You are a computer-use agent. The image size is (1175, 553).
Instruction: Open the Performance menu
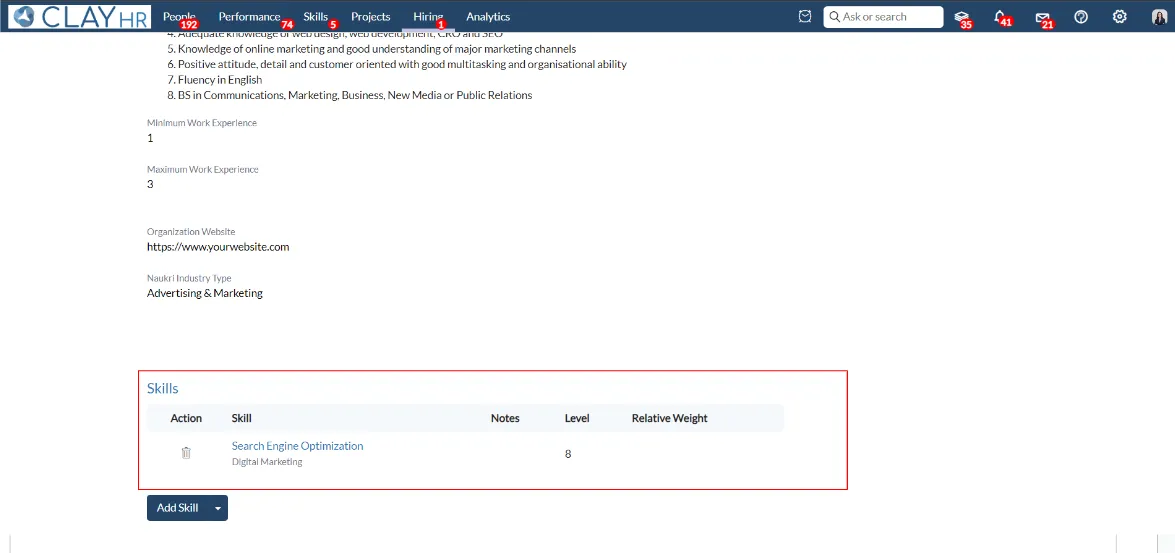coord(250,16)
